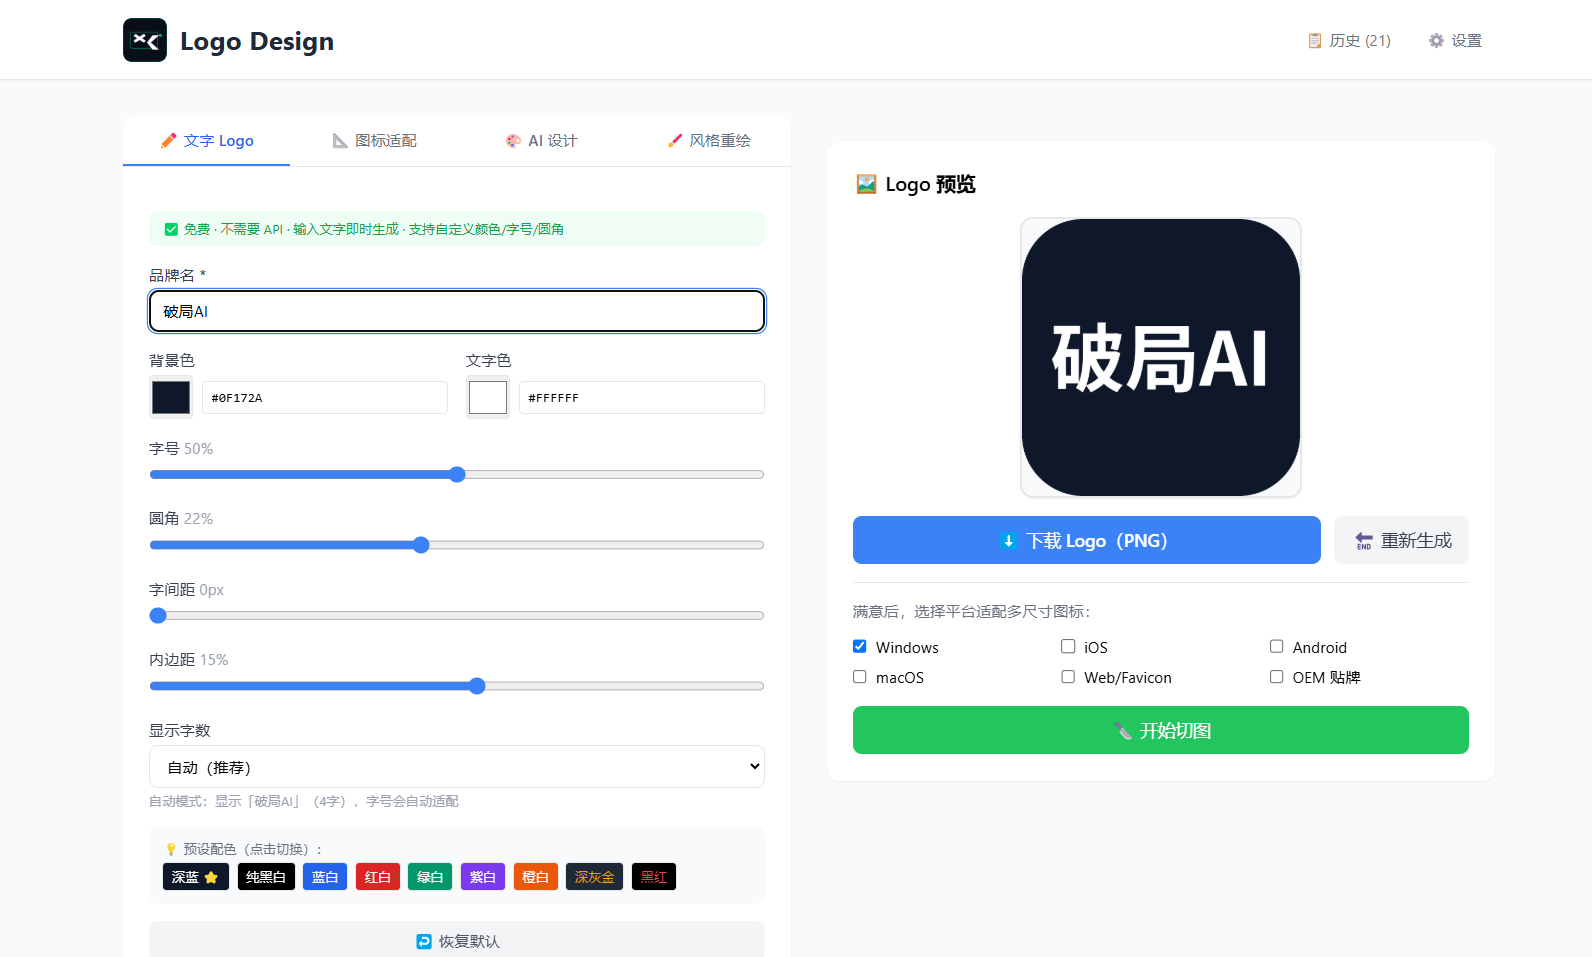Click the 下载 Logo (PNG) button

1087,540
